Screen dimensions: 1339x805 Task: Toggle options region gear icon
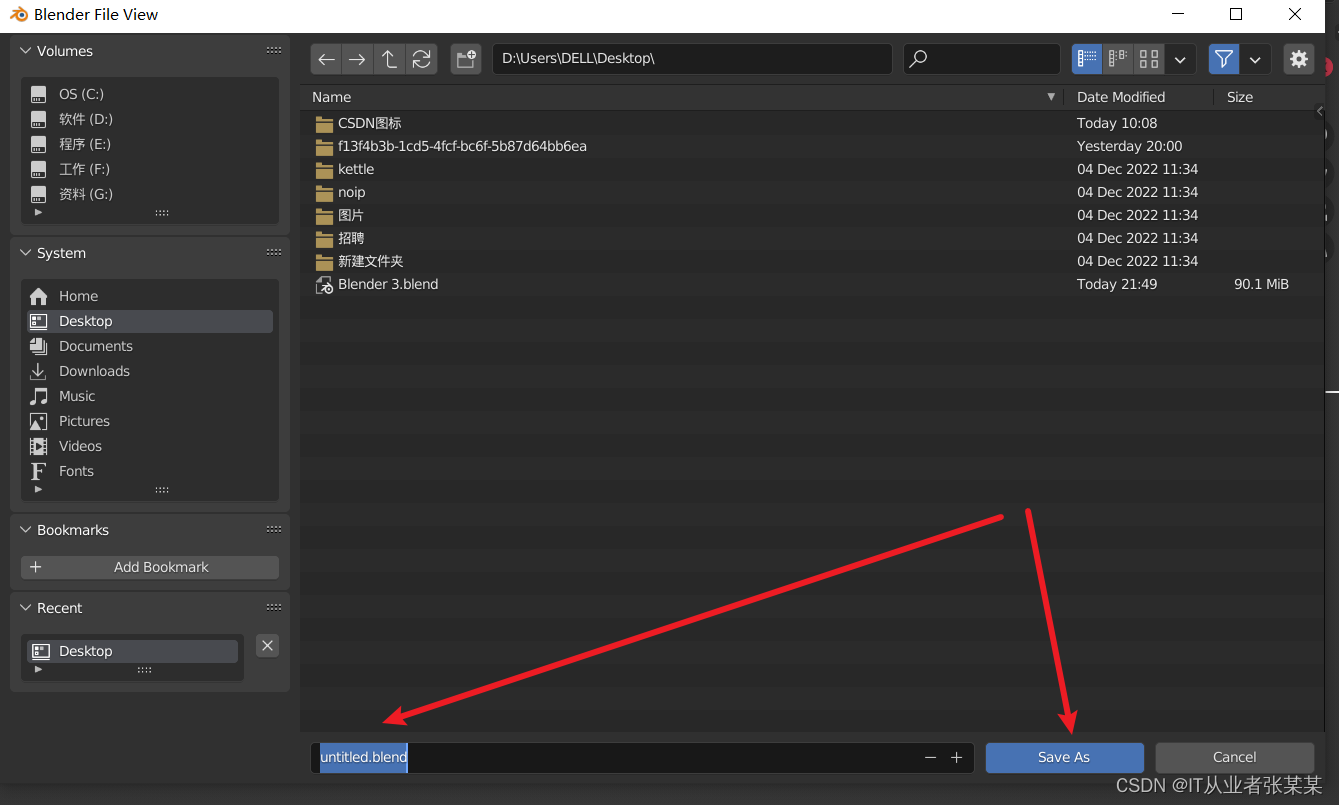(x=1299, y=59)
